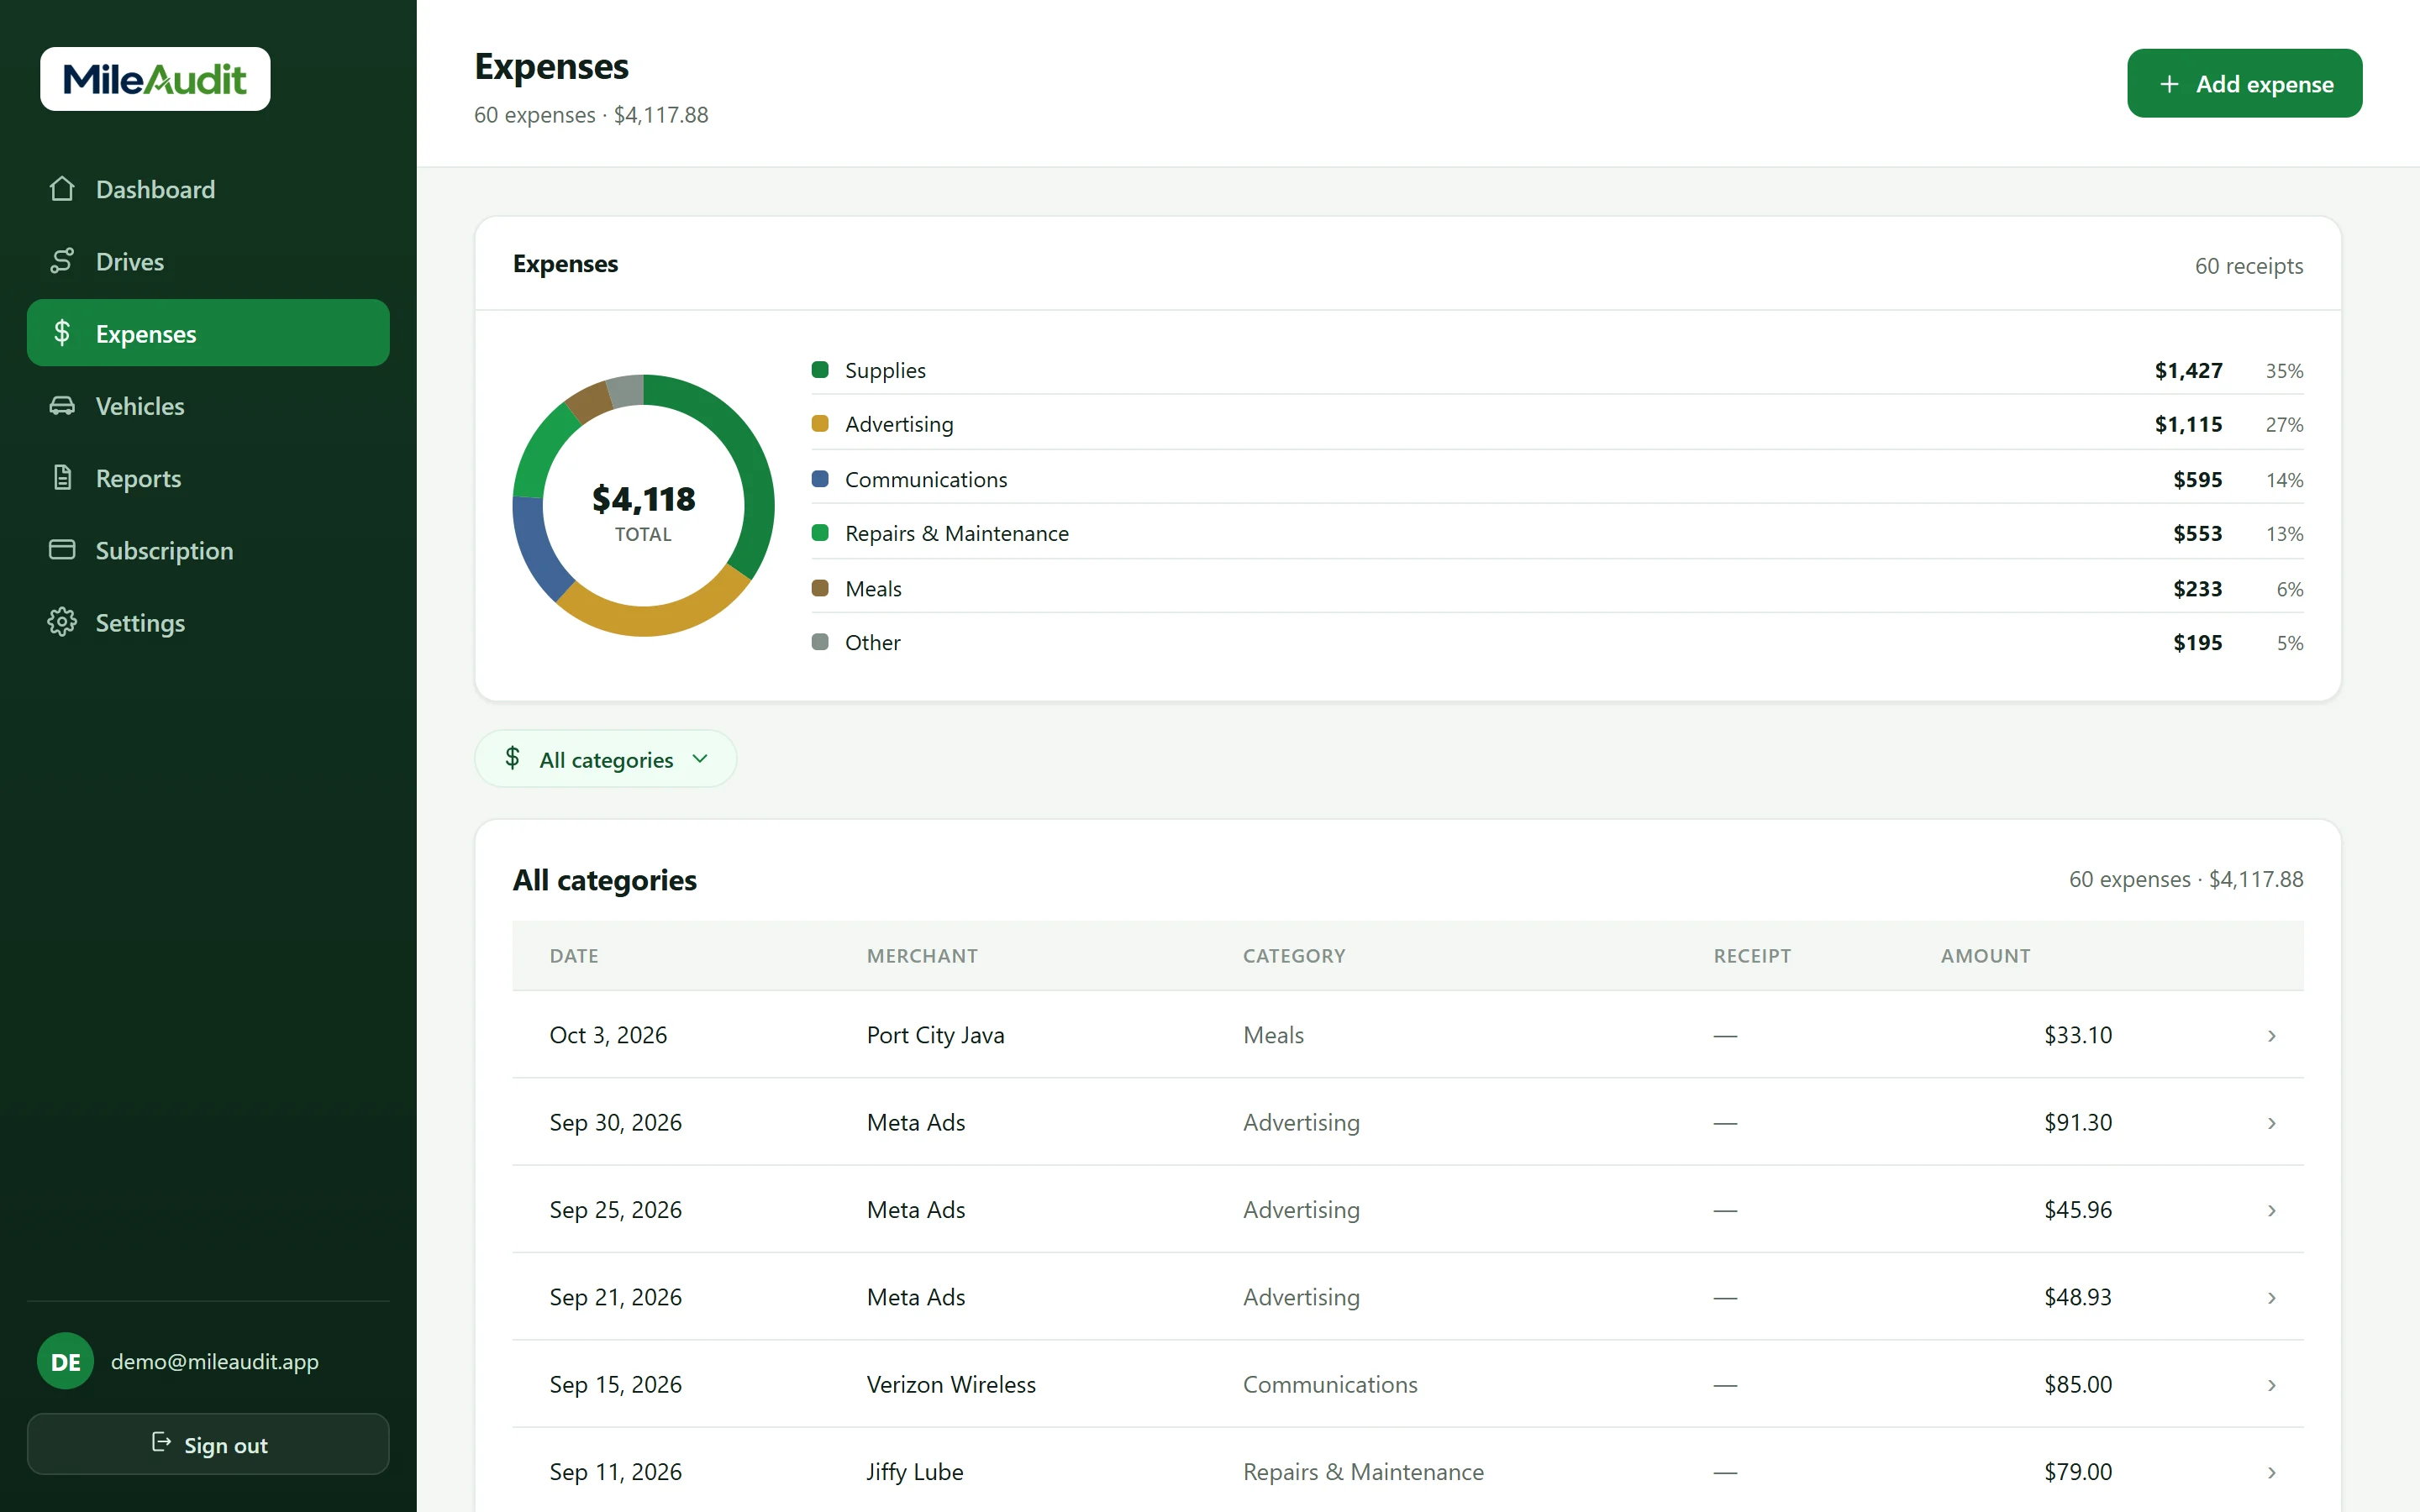Image resolution: width=2420 pixels, height=1512 pixels.
Task: Expand the Sep 25 Meta Ads row chevron
Action: [x=2271, y=1210]
